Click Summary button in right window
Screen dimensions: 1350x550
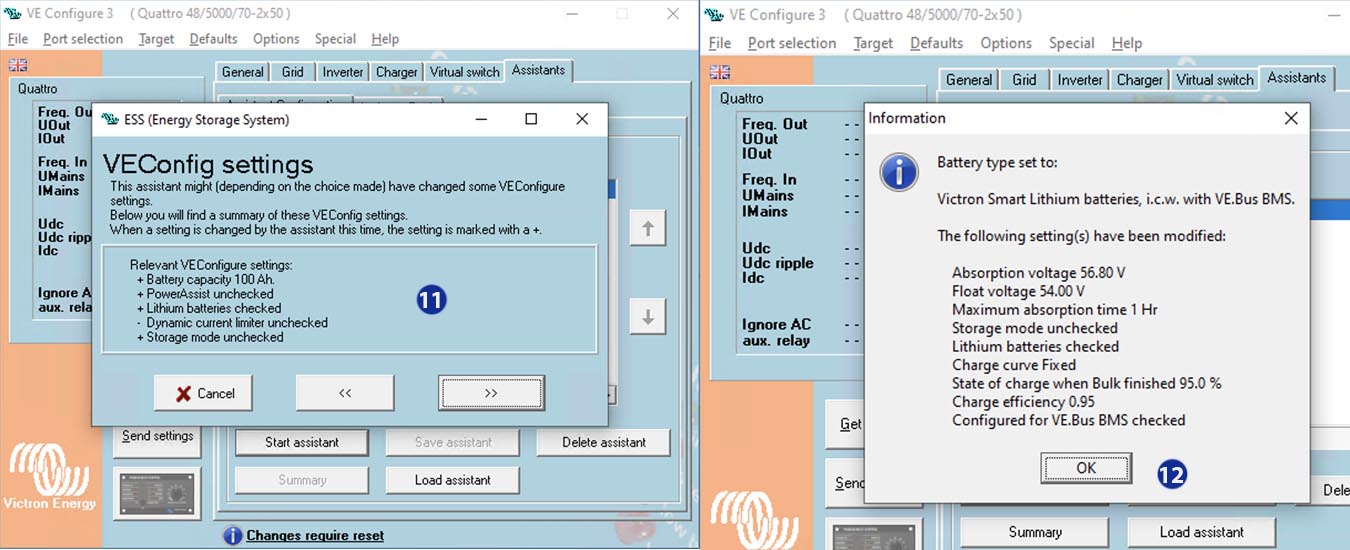pos(1035,532)
